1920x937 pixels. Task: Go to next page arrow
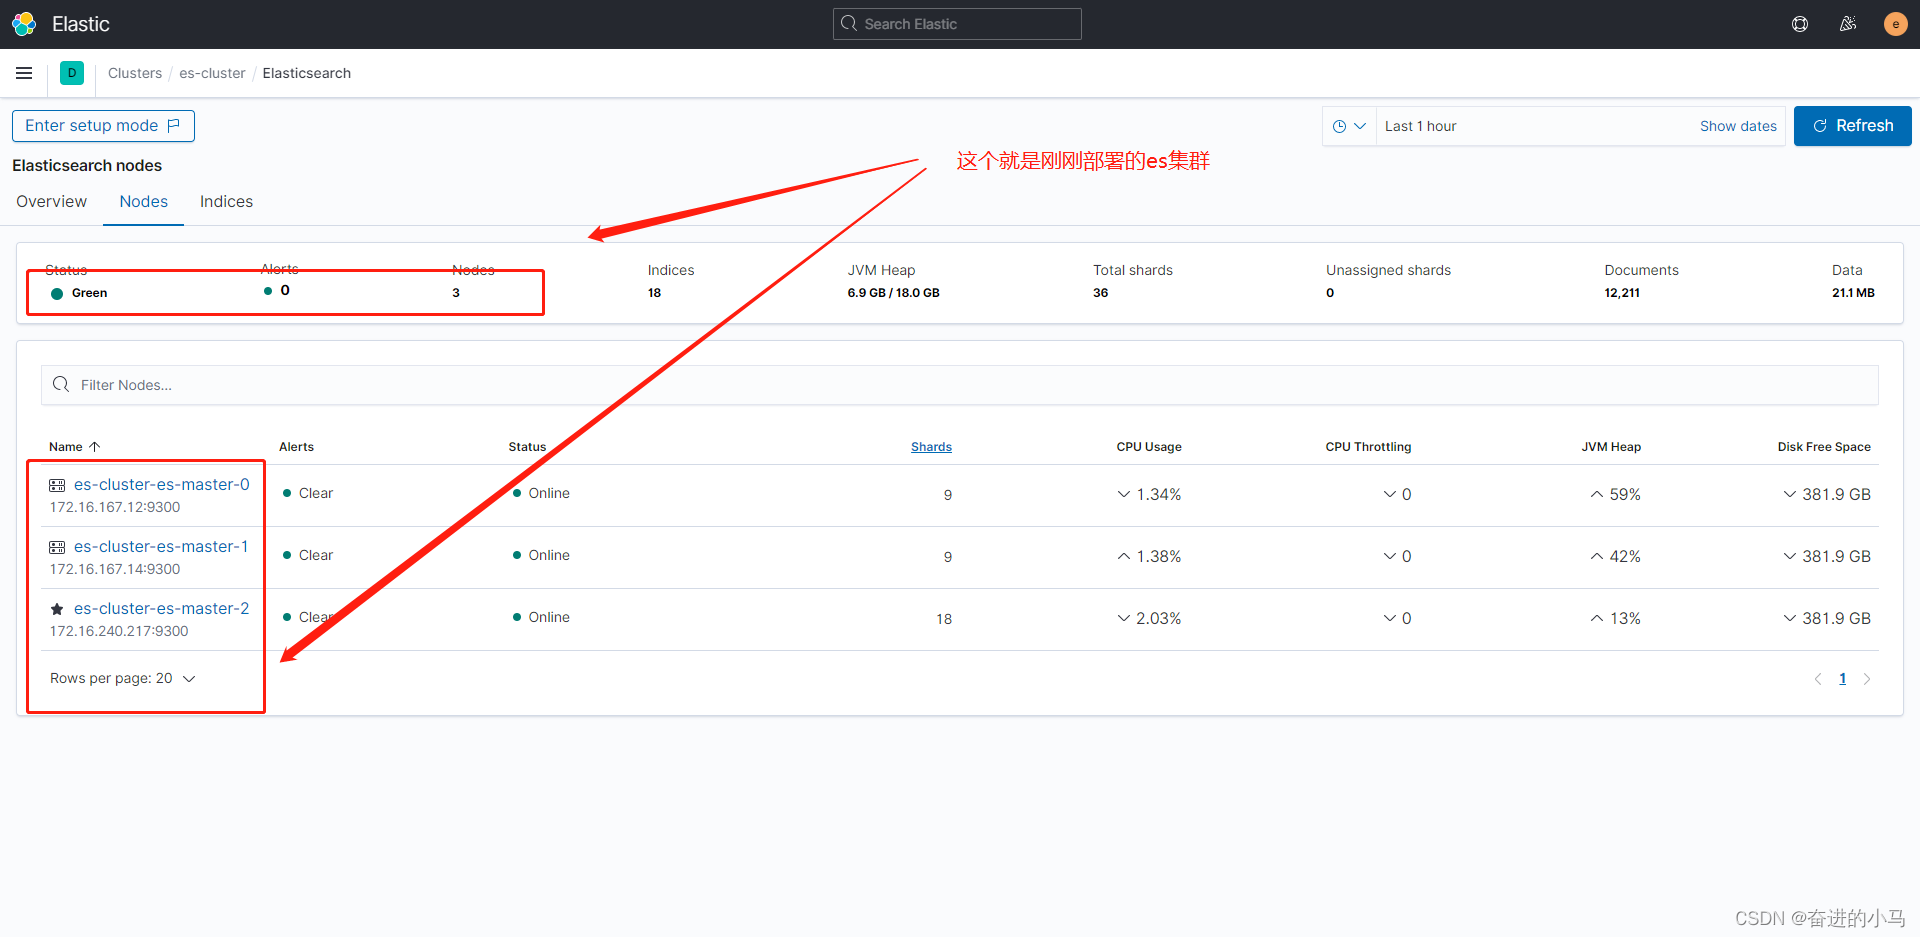[x=1866, y=679]
